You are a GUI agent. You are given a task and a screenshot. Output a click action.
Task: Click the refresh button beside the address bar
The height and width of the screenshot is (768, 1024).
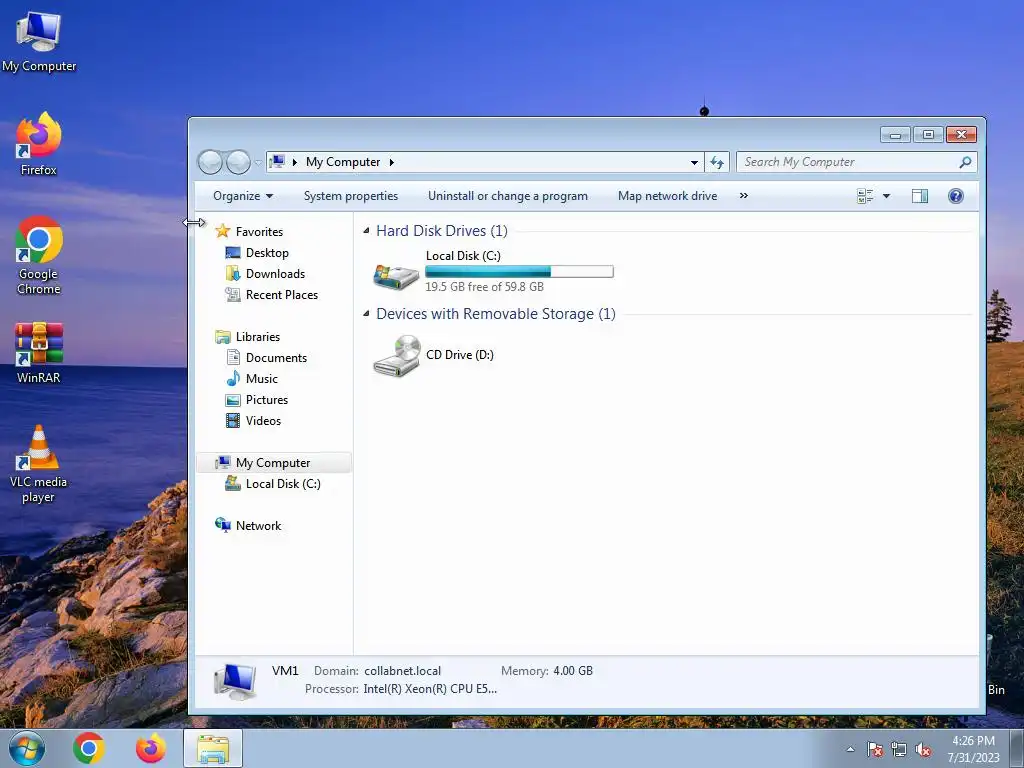click(x=717, y=162)
